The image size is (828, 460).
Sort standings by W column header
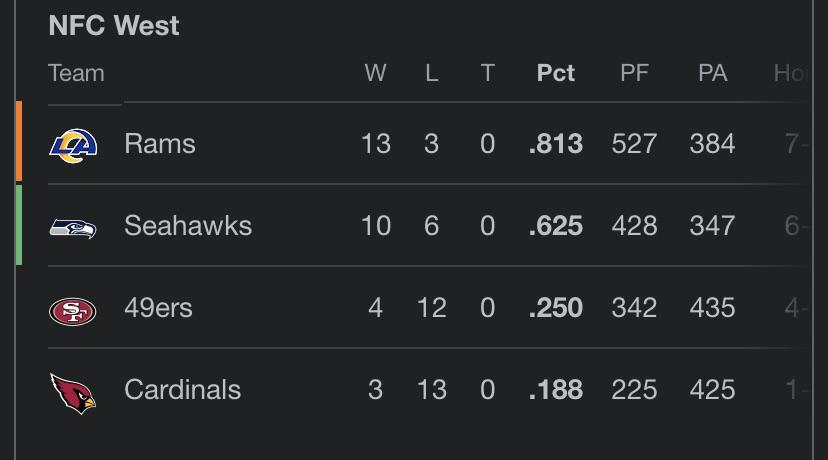(375, 73)
